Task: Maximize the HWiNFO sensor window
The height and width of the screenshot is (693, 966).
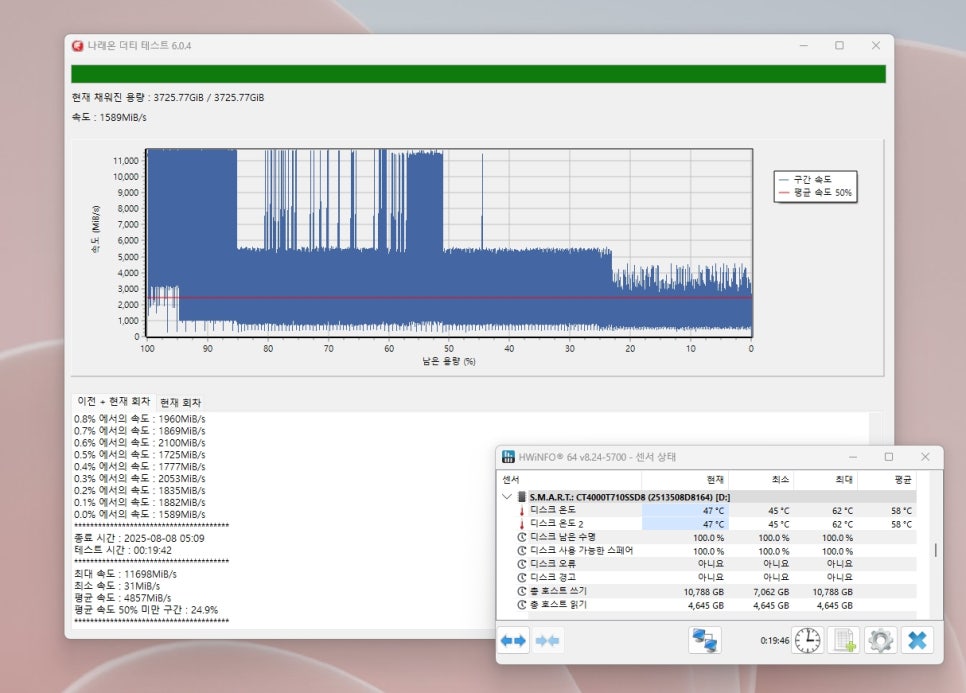Action: pos(888,456)
